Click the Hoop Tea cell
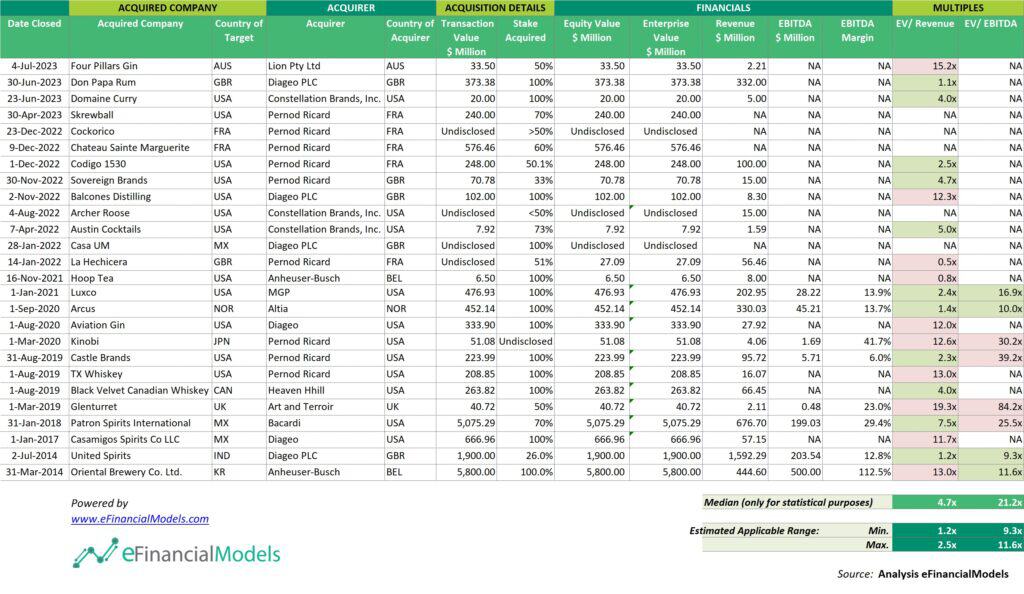This screenshot has width=1024, height=594. click(x=140, y=278)
